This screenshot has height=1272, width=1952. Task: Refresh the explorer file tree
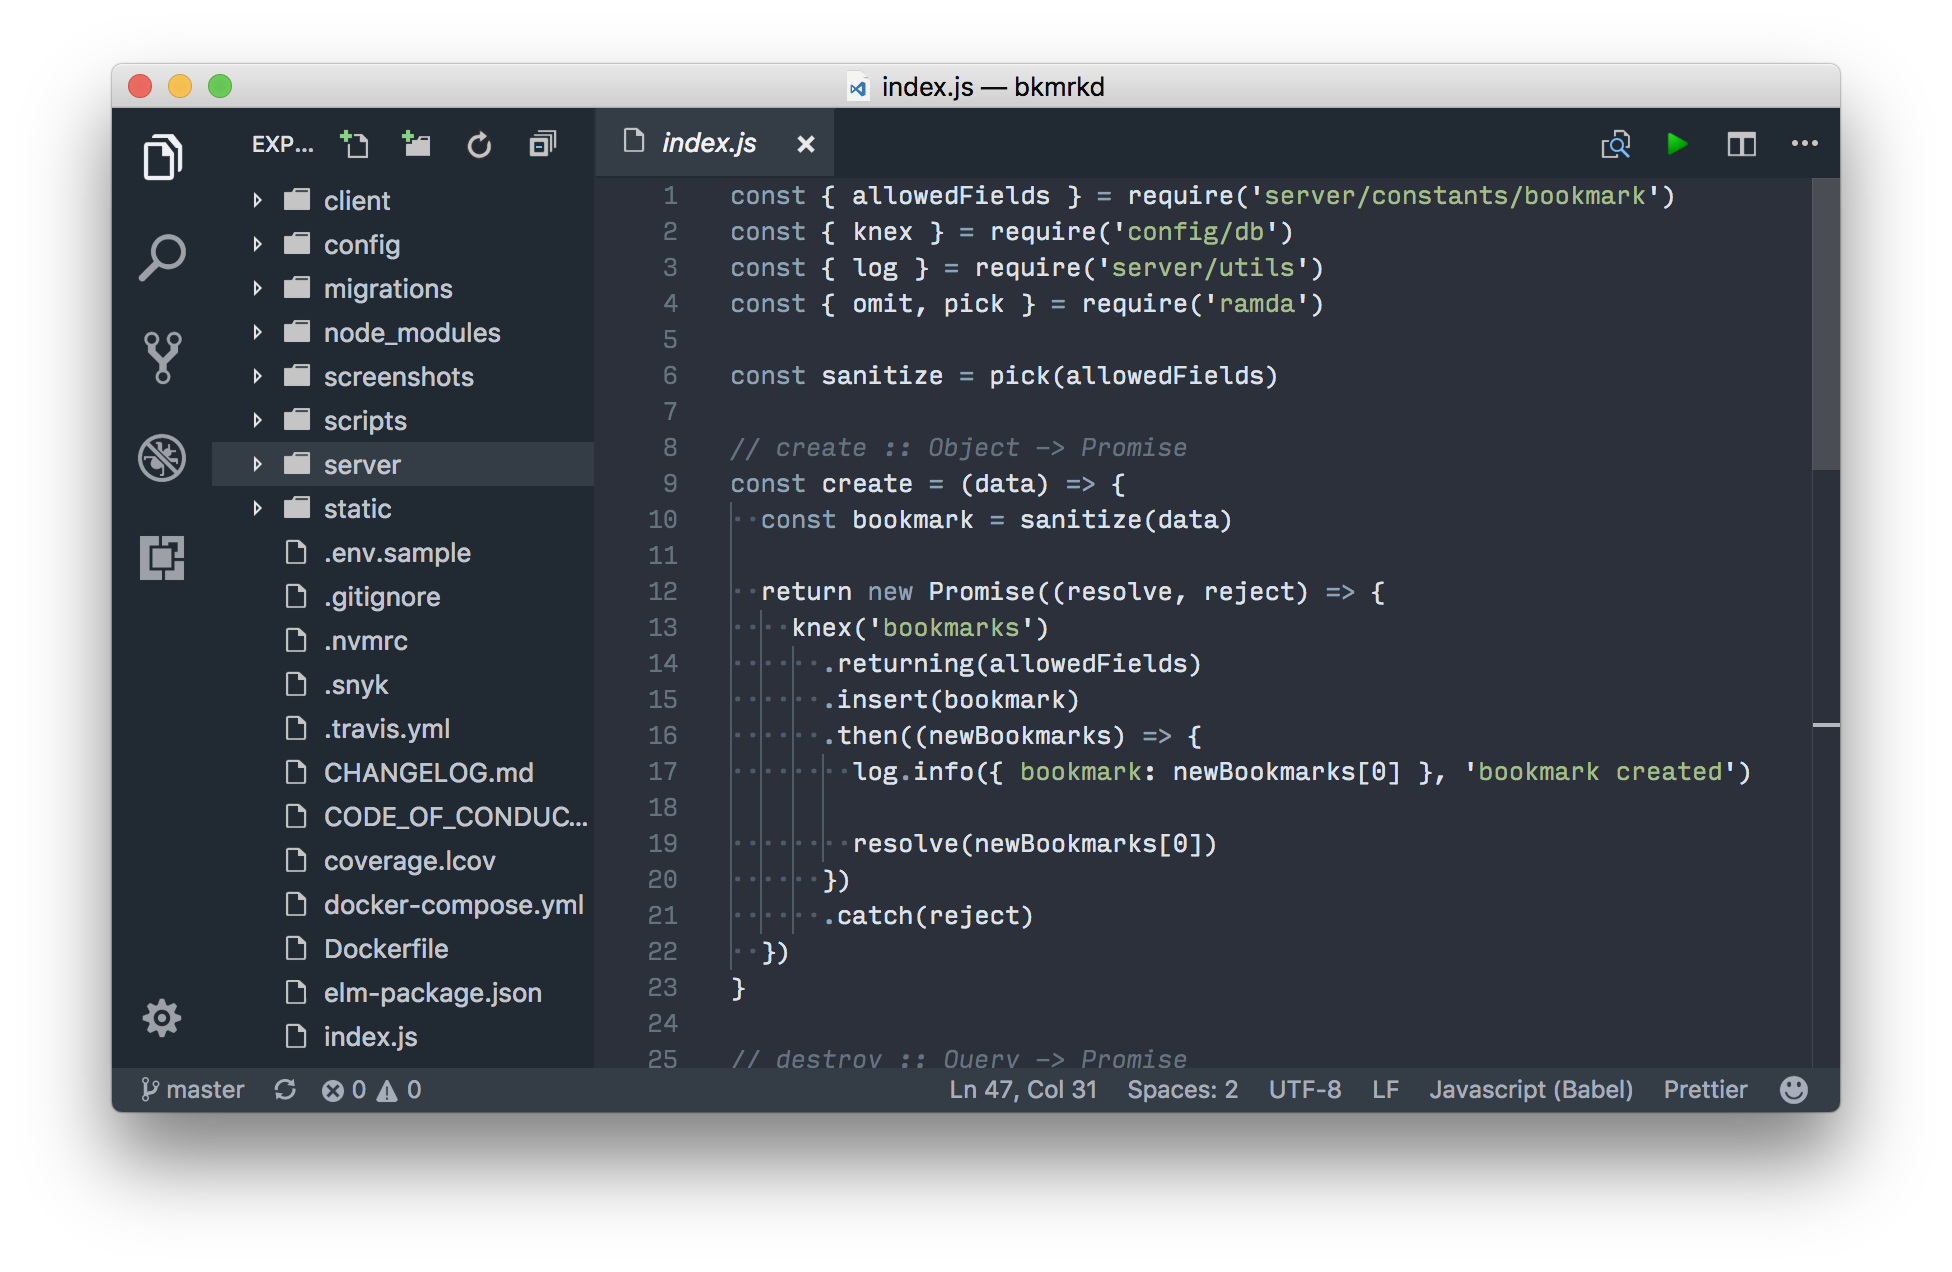click(x=479, y=145)
